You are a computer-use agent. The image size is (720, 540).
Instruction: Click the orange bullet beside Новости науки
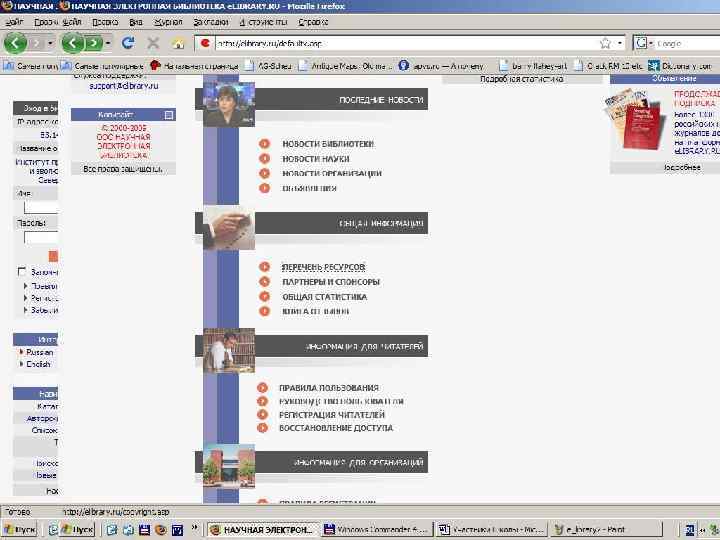[x=264, y=158]
